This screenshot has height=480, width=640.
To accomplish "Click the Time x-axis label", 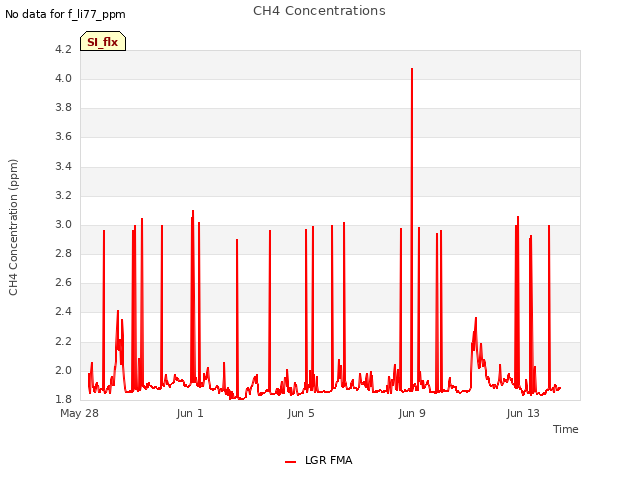I will pyautogui.click(x=566, y=429).
